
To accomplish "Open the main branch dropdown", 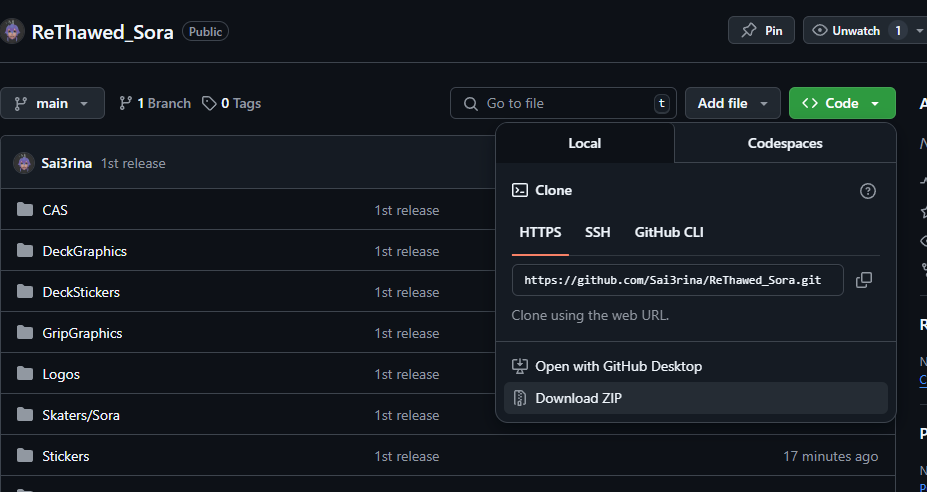I will click(52, 103).
